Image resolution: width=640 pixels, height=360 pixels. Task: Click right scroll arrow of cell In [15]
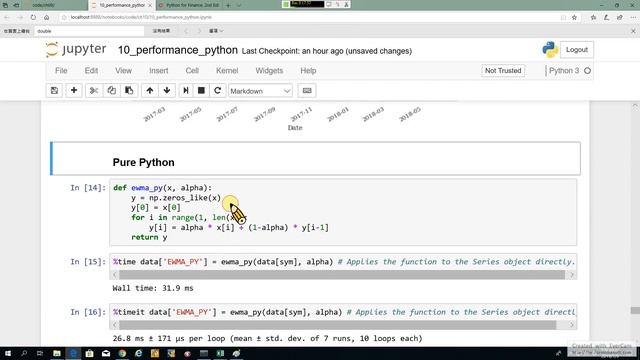coord(571,275)
